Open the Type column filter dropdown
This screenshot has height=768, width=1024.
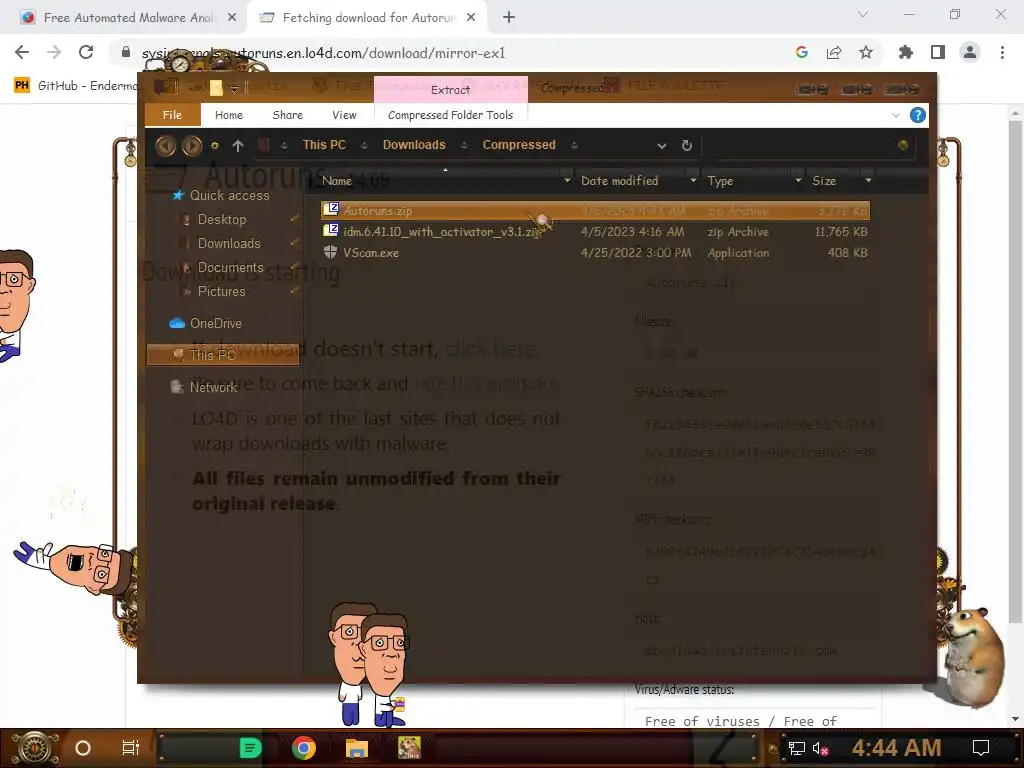pyautogui.click(x=797, y=180)
